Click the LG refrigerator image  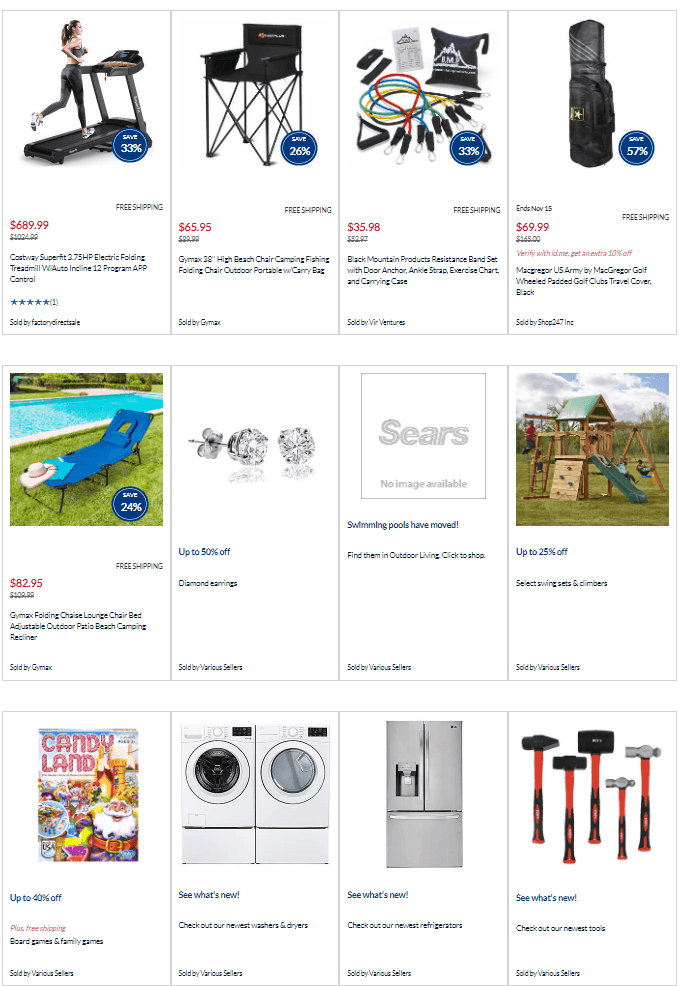click(424, 795)
